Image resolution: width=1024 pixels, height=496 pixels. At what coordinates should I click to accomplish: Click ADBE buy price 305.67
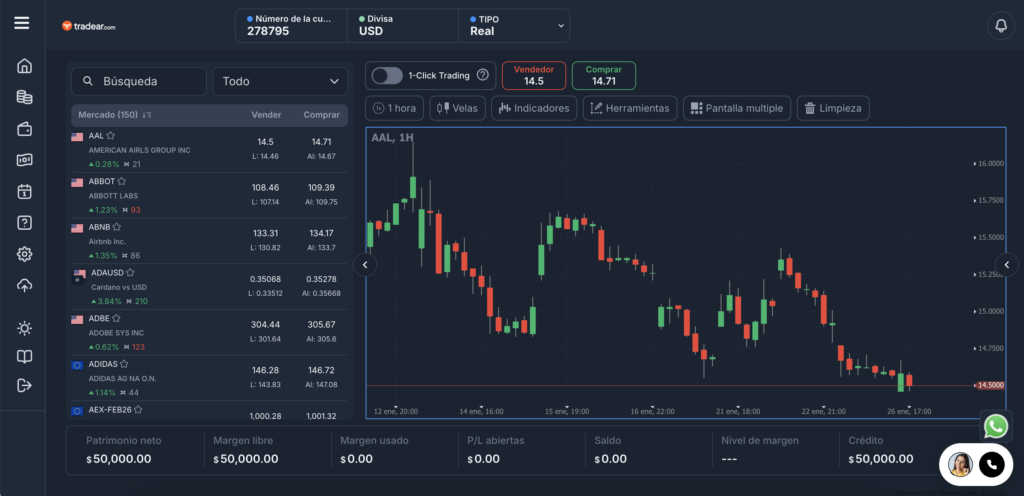321,324
